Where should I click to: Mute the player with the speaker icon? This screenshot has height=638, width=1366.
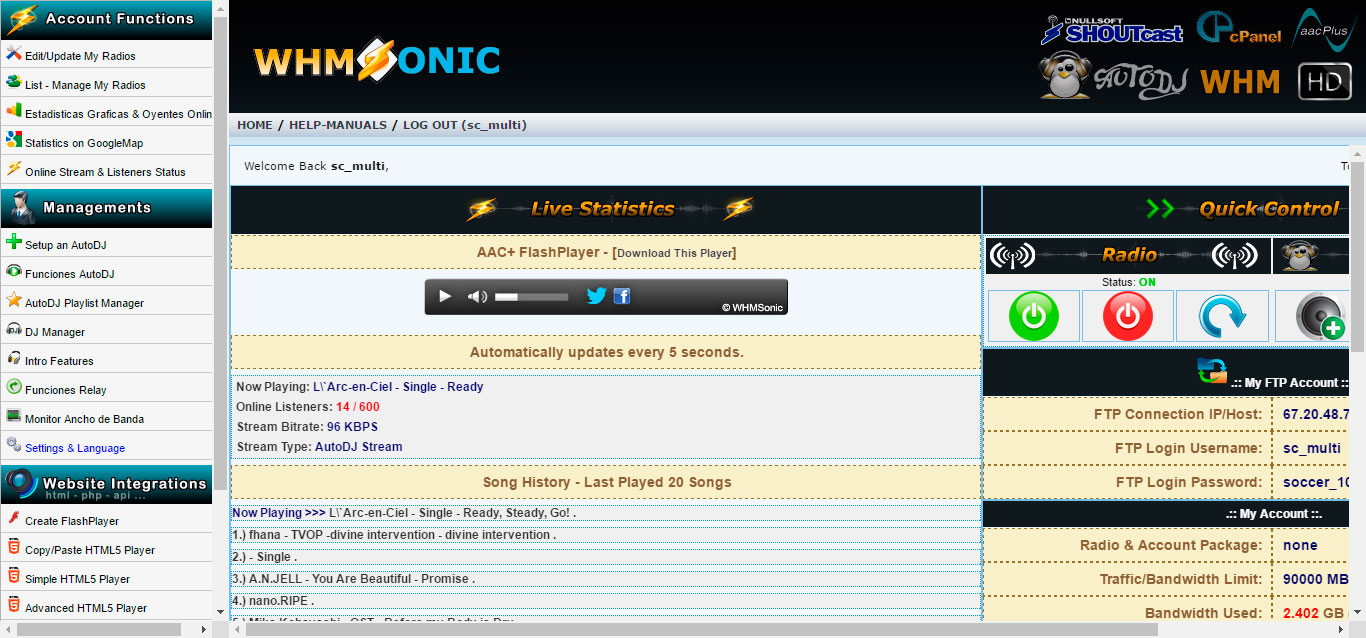coord(478,297)
